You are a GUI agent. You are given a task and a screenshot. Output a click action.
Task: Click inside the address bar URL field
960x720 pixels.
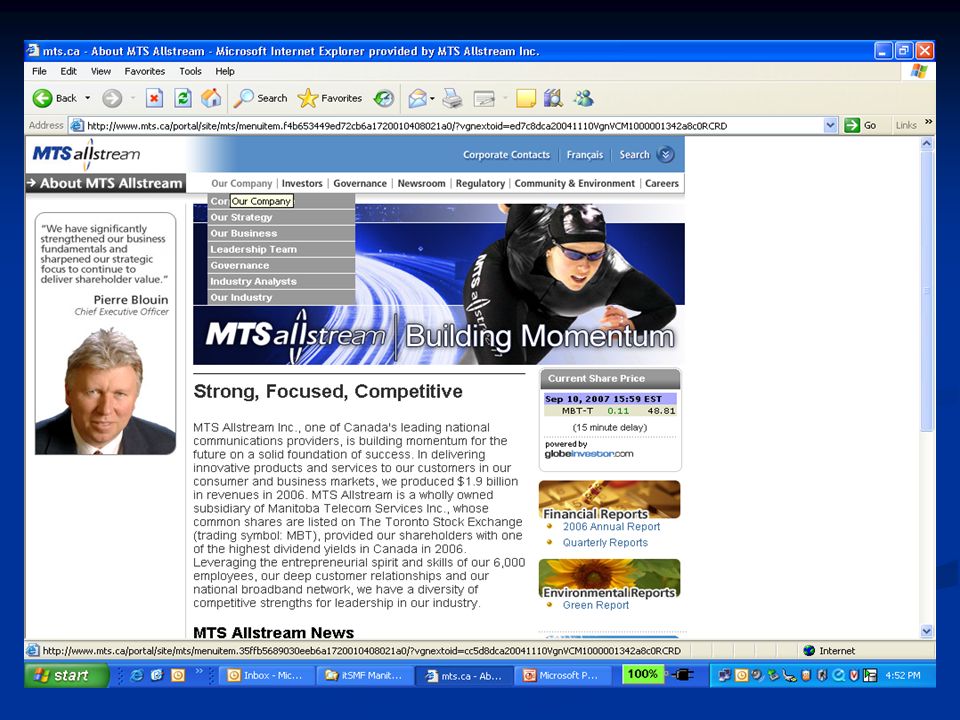click(453, 126)
